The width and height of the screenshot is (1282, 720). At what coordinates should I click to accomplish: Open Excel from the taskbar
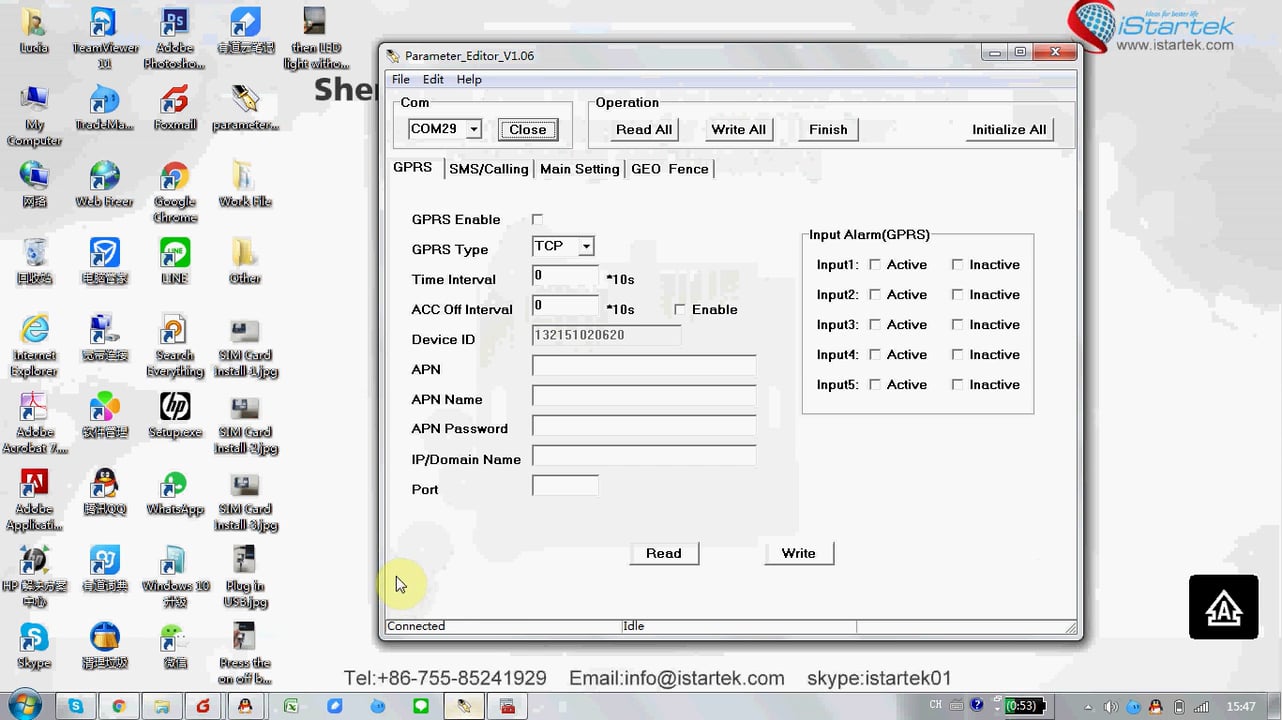291,706
